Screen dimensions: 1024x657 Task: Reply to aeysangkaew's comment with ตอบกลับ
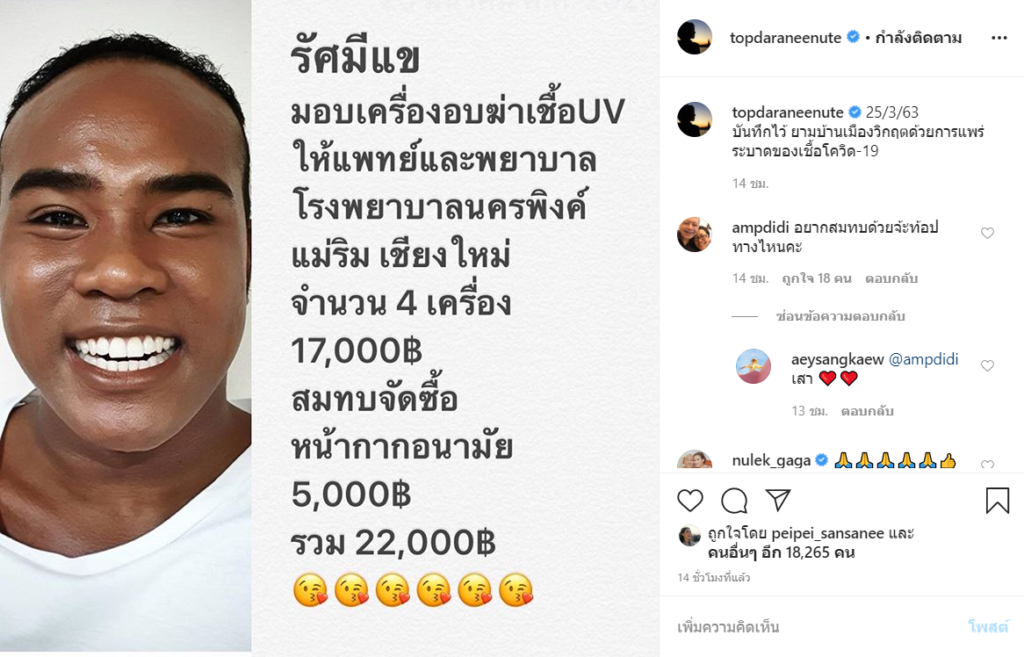pyautogui.click(x=867, y=411)
